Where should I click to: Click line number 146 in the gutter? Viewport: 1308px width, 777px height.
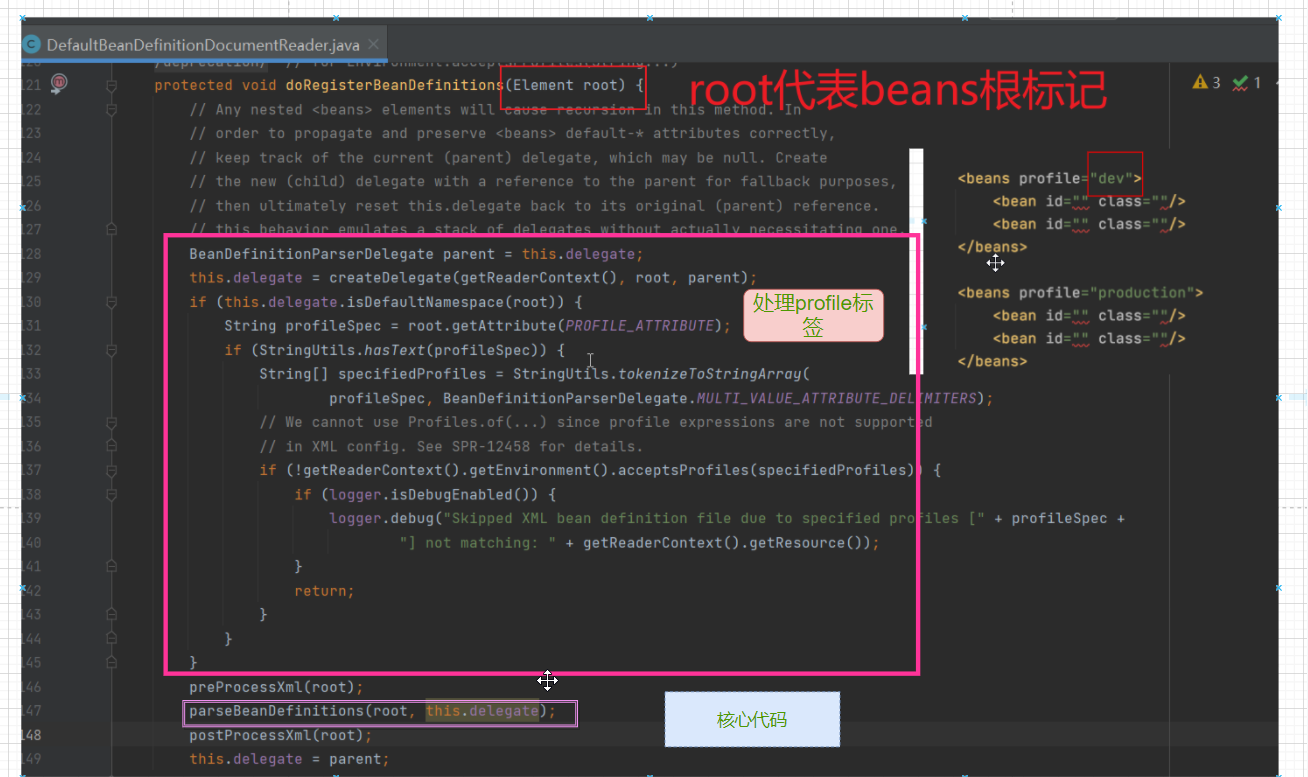(x=31, y=687)
